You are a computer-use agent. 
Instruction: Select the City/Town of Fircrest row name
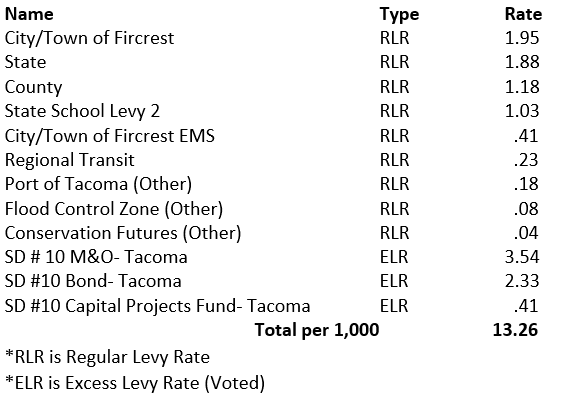click(x=89, y=38)
